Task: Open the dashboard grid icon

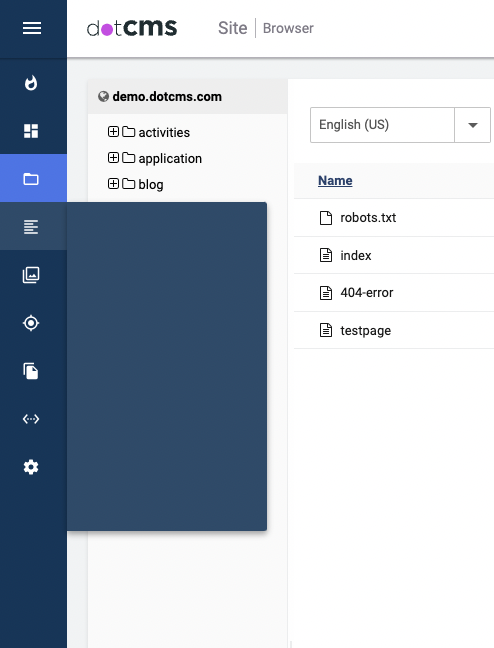Action: pyautogui.click(x=31, y=131)
